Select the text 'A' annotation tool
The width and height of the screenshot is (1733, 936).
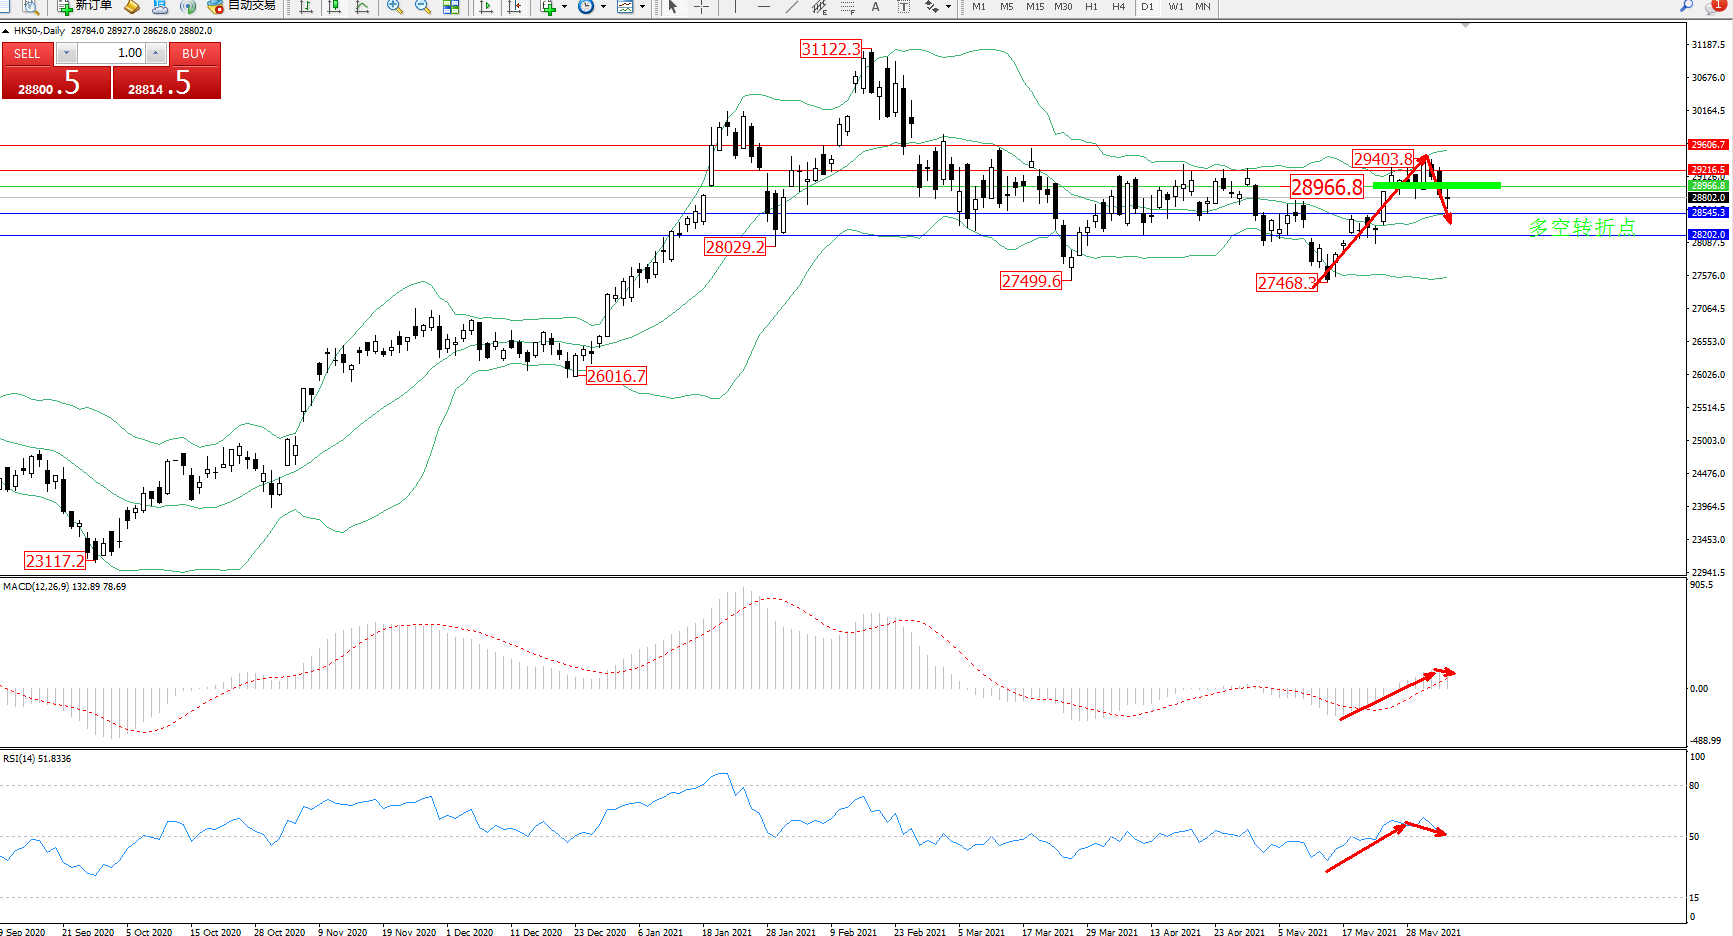[875, 7]
